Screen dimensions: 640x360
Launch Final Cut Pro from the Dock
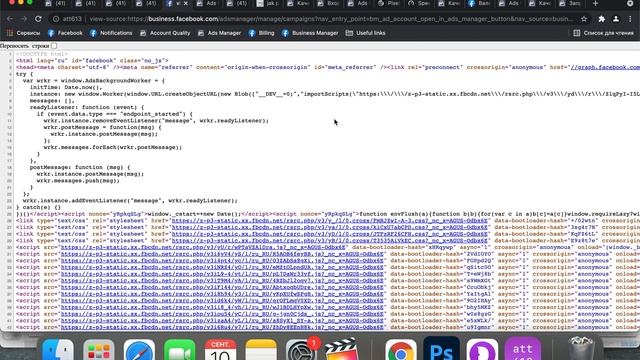coord(342,350)
